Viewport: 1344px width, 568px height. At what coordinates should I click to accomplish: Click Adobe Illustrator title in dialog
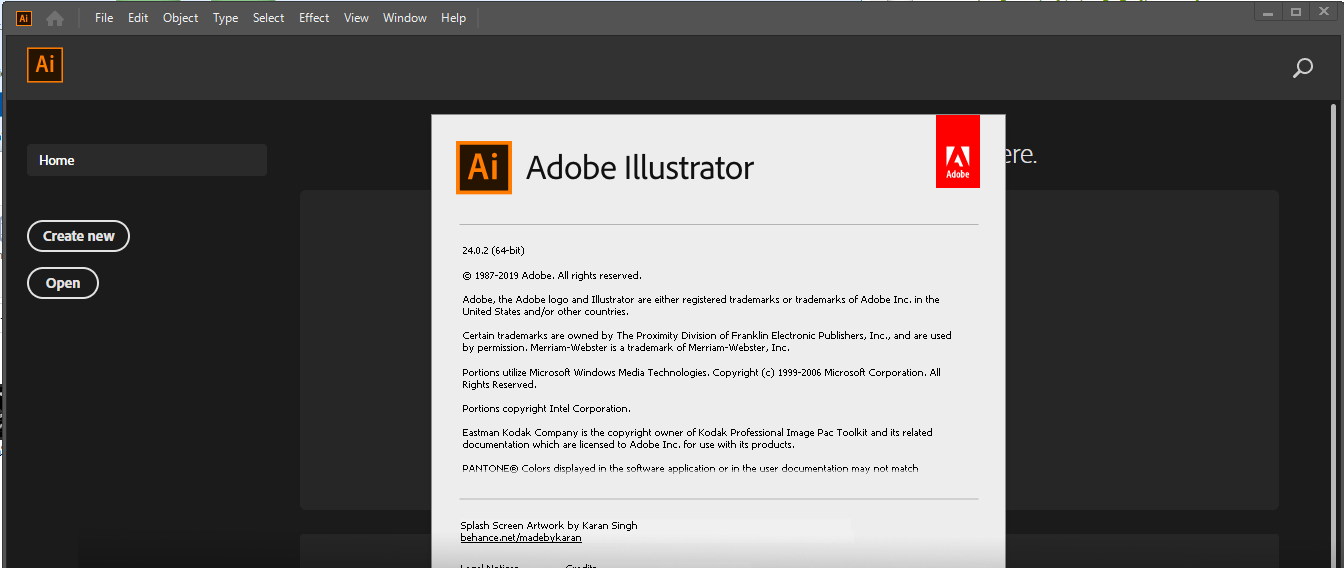point(640,167)
